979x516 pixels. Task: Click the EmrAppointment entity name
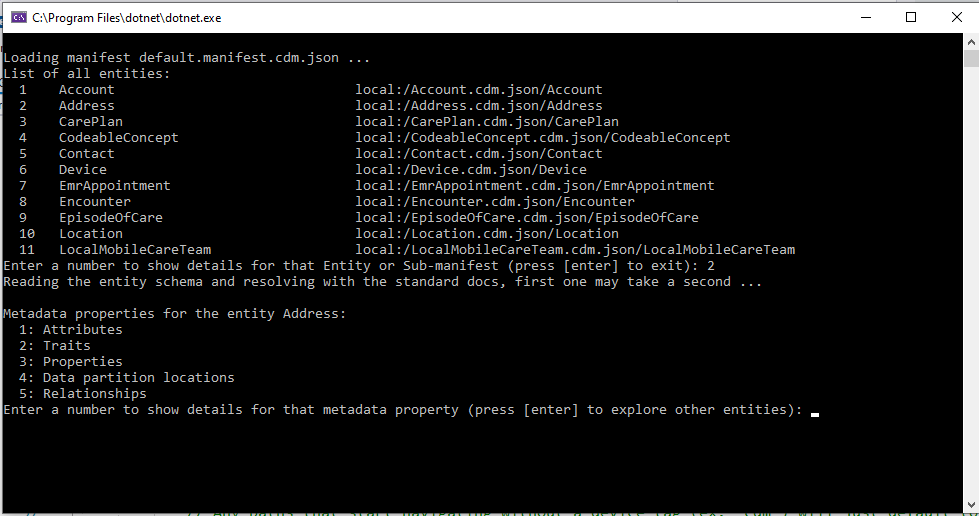point(114,186)
